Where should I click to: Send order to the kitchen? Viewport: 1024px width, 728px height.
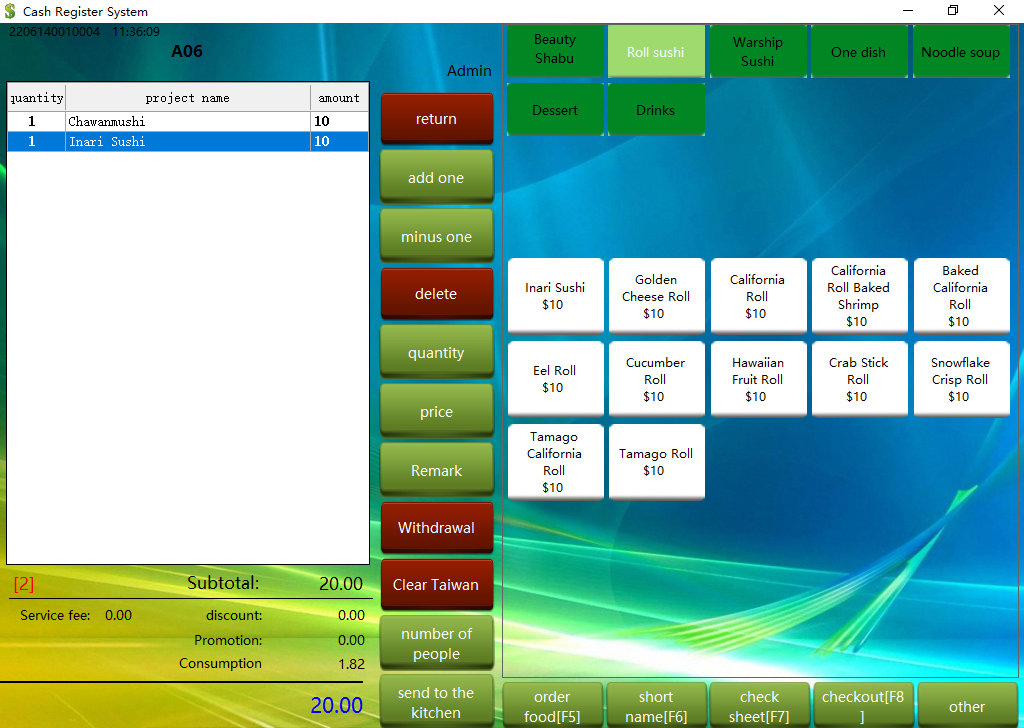point(436,702)
